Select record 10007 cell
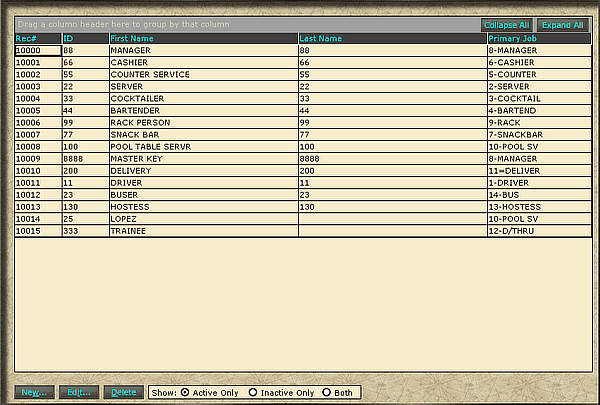This screenshot has height=405, width=600. 38,135
